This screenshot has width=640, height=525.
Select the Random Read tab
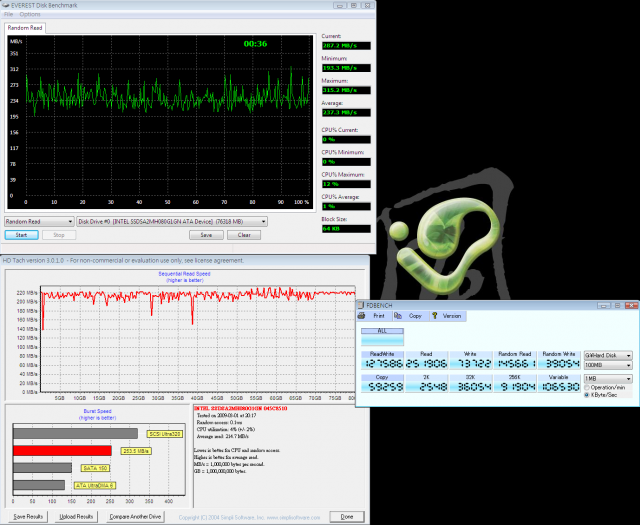[25, 28]
